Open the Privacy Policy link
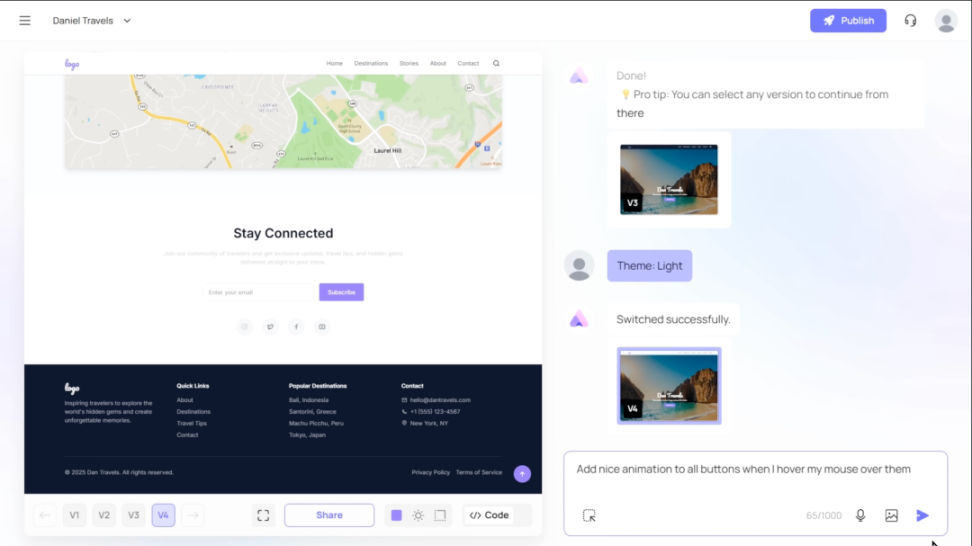 pos(430,472)
